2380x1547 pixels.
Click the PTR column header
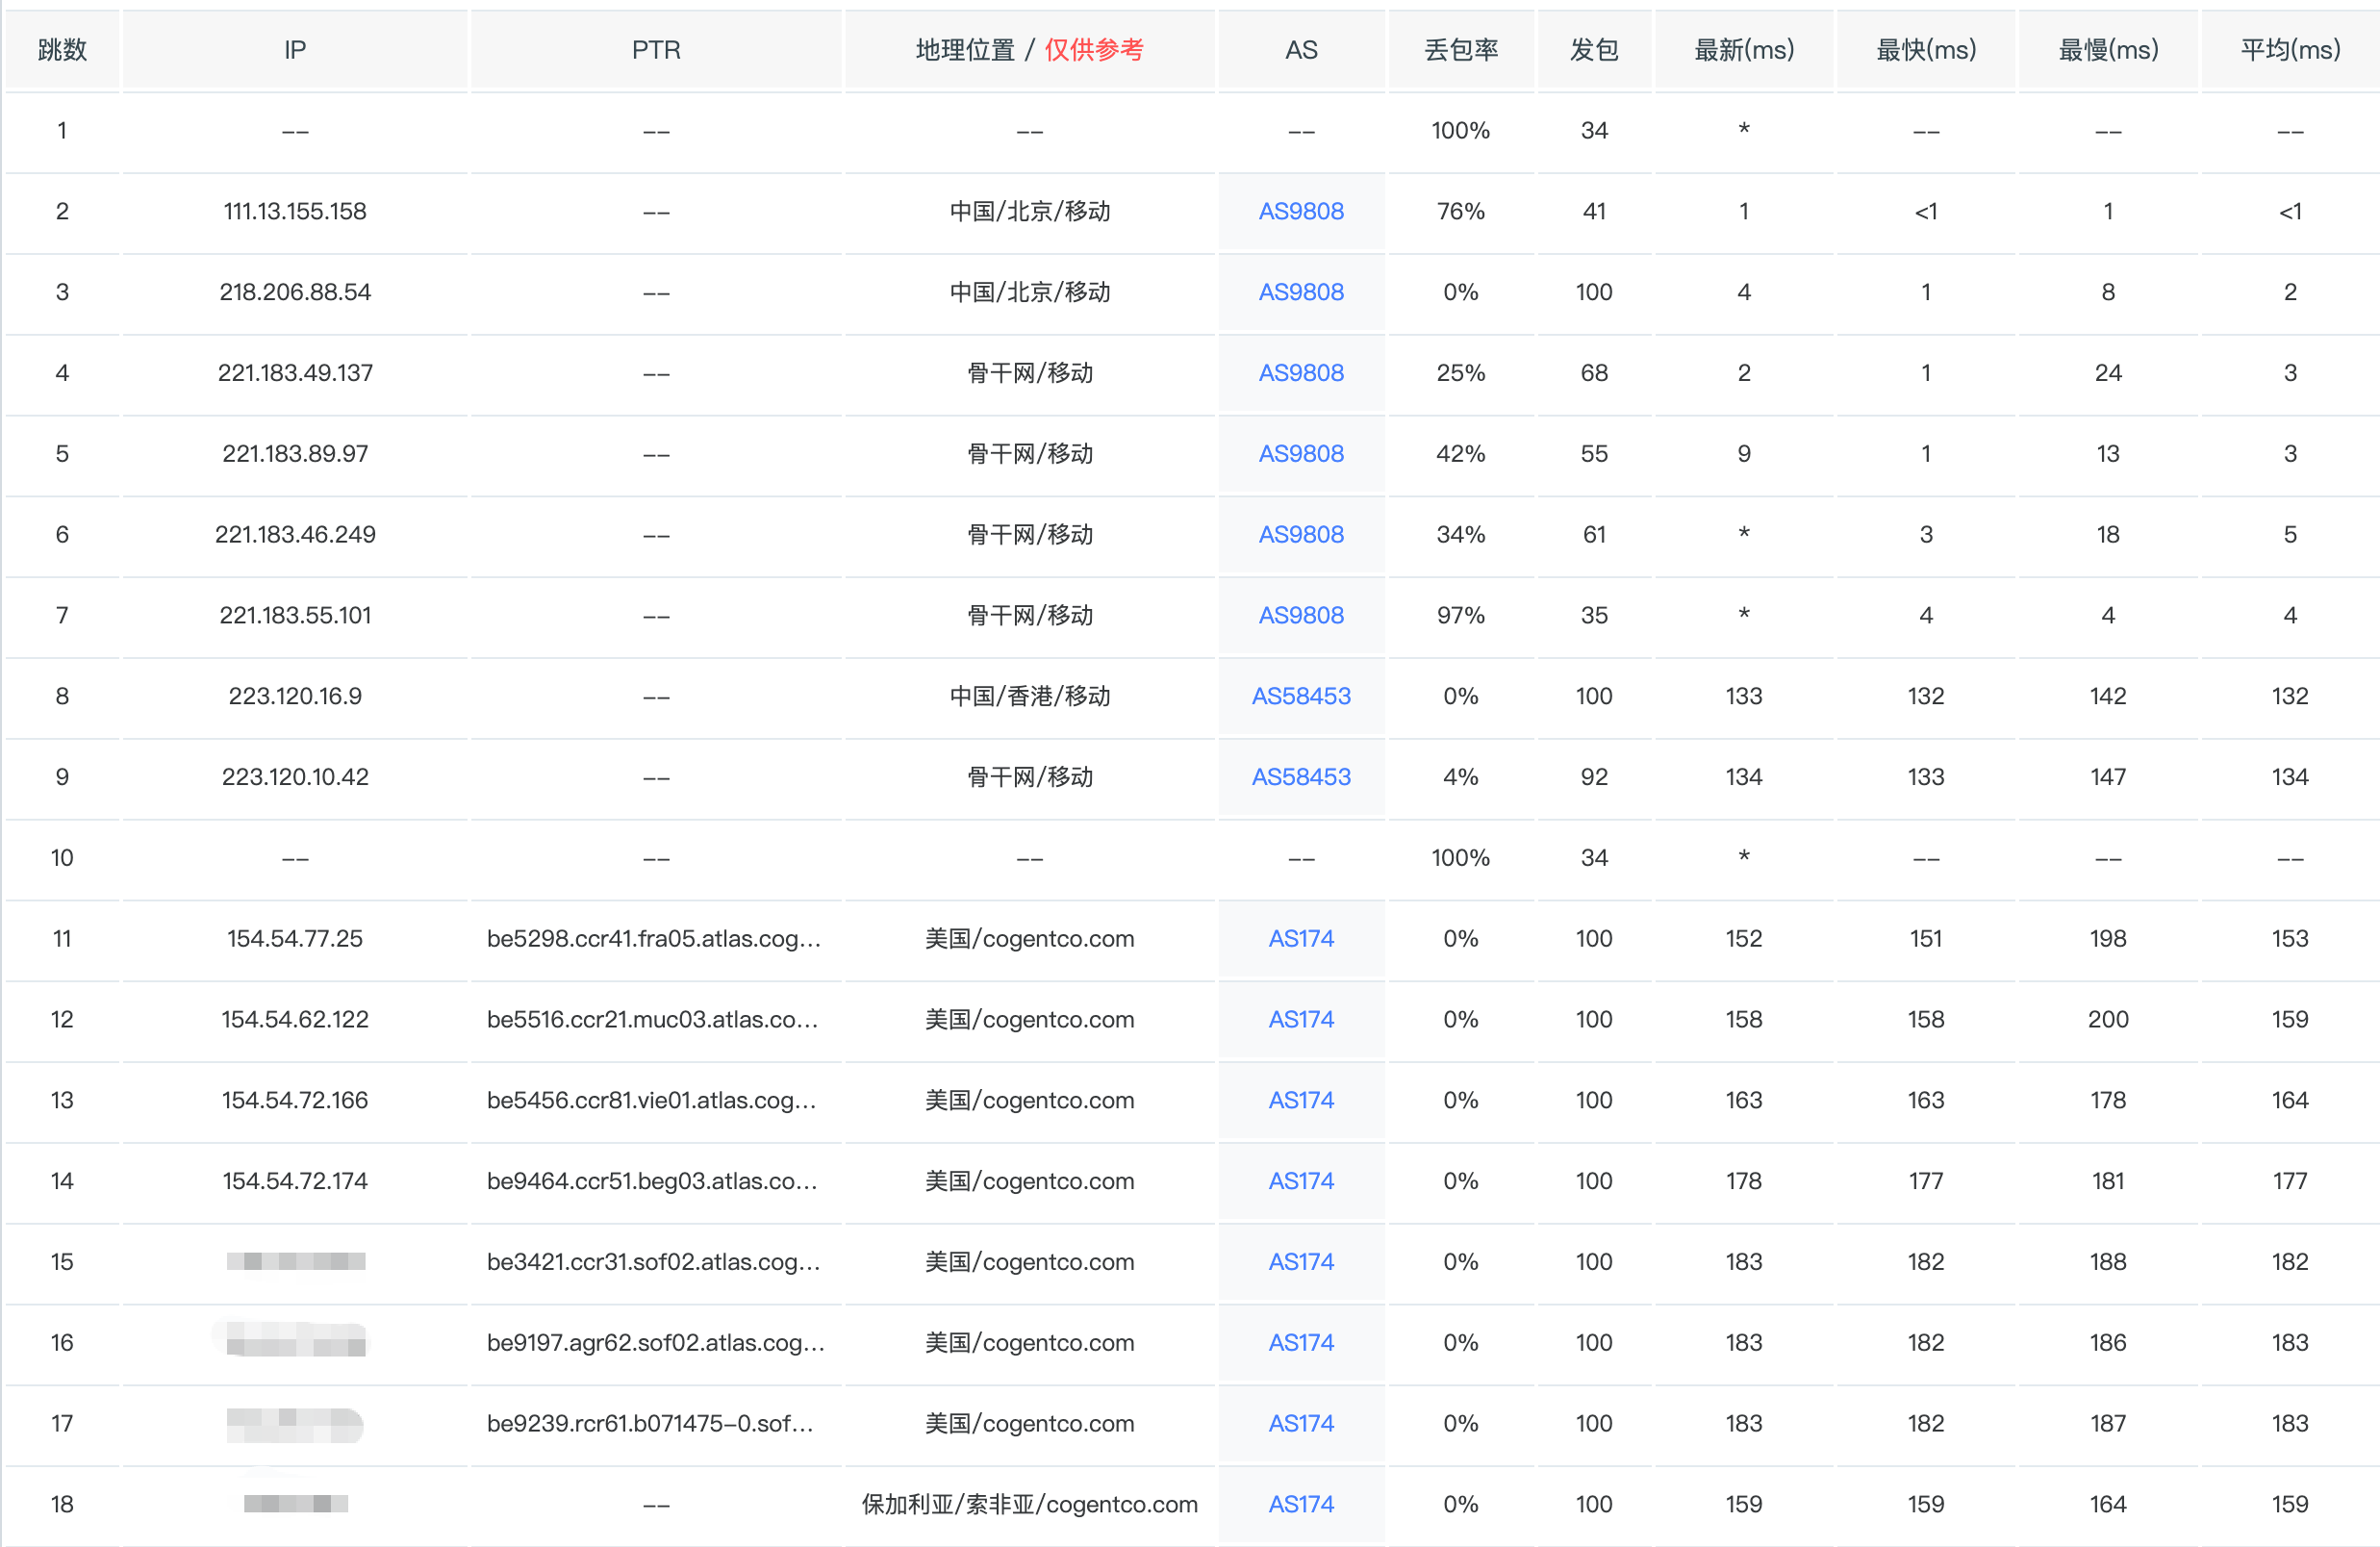[656, 50]
